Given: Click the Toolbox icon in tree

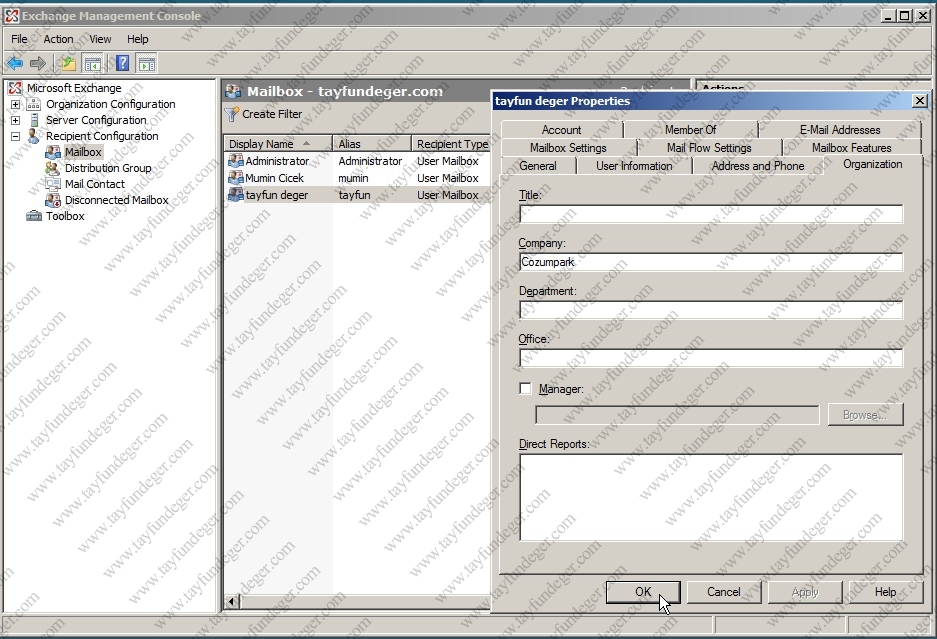Looking at the screenshot, I should pos(34,216).
